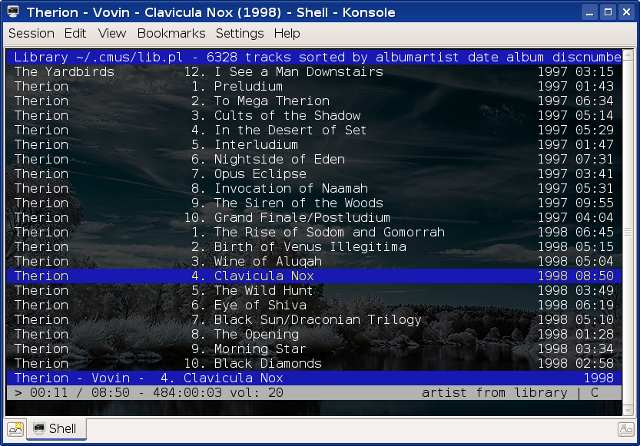The width and height of the screenshot is (640, 446).
Task: Select the track 'The Opening'
Action: [314, 334]
